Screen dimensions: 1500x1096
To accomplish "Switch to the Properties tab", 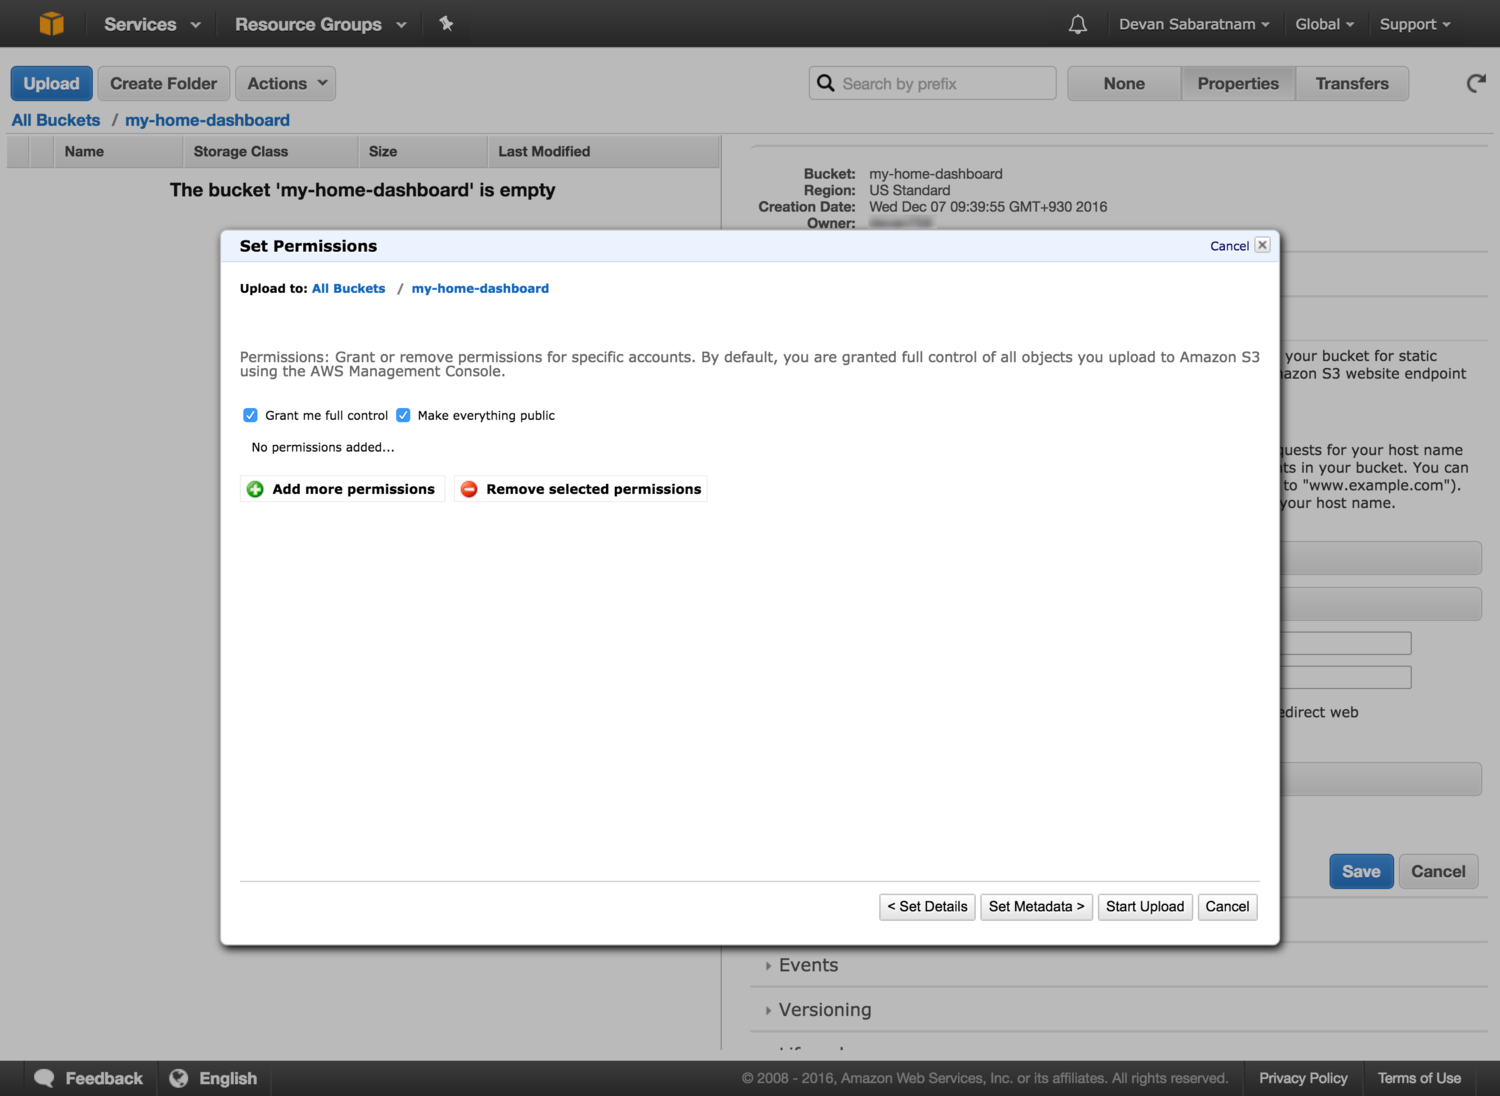I will [1238, 84].
